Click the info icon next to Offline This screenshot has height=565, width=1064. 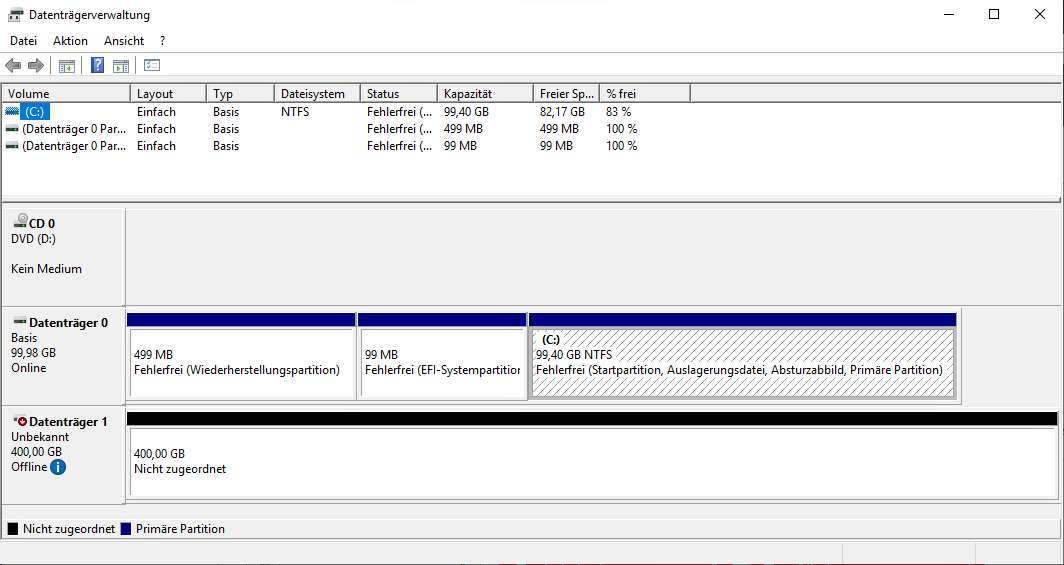(x=58, y=467)
